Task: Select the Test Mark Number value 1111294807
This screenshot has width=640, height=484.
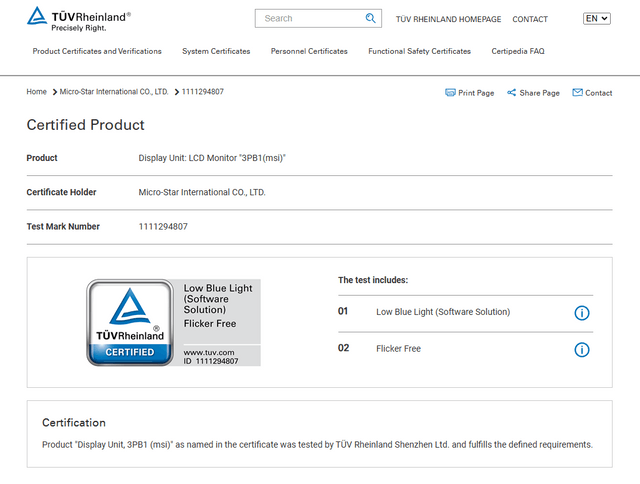Action: click(163, 226)
